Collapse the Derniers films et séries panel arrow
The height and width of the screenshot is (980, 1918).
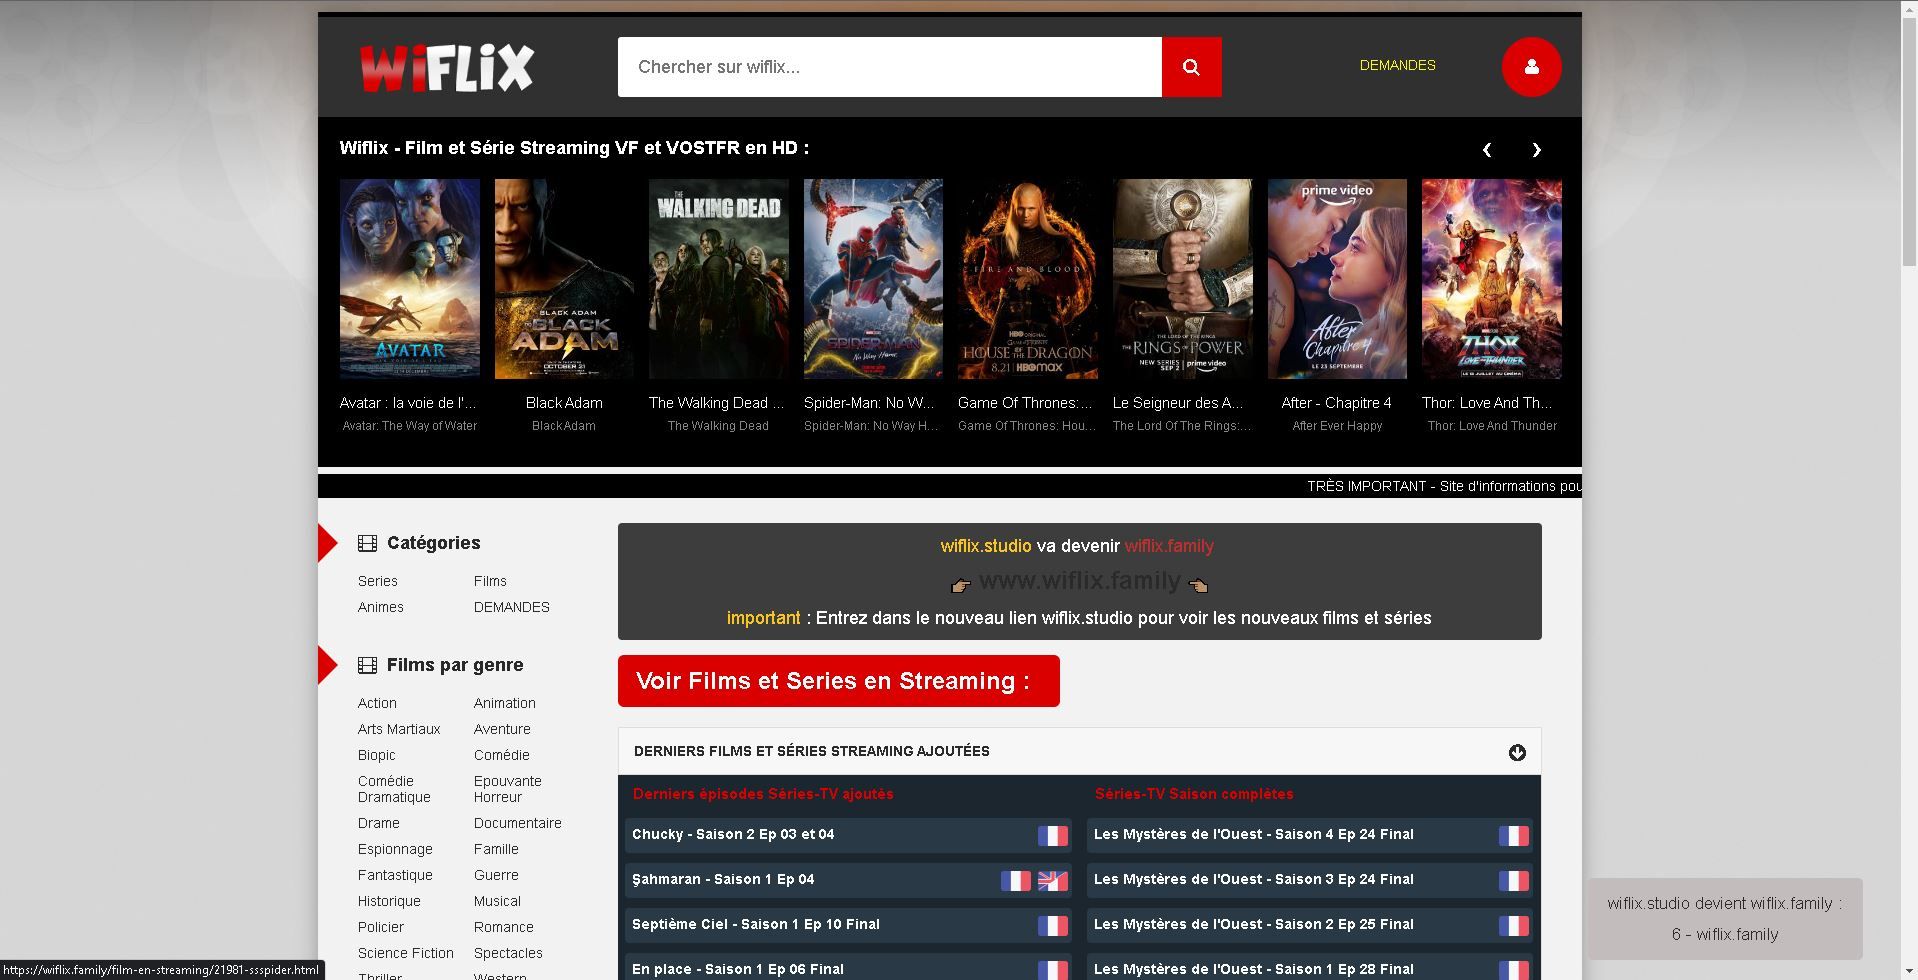coord(1517,752)
